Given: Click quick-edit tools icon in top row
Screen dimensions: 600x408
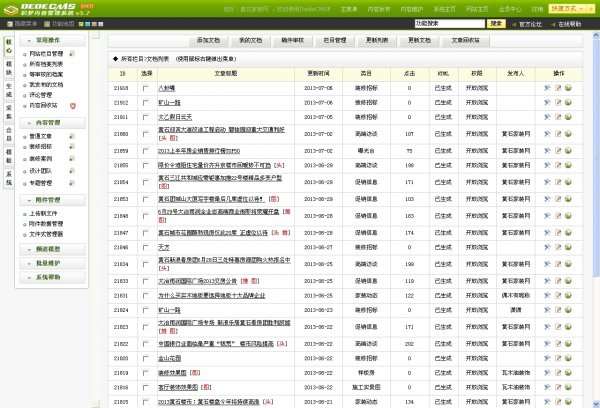Looking at the screenshot, I should click(547, 88).
